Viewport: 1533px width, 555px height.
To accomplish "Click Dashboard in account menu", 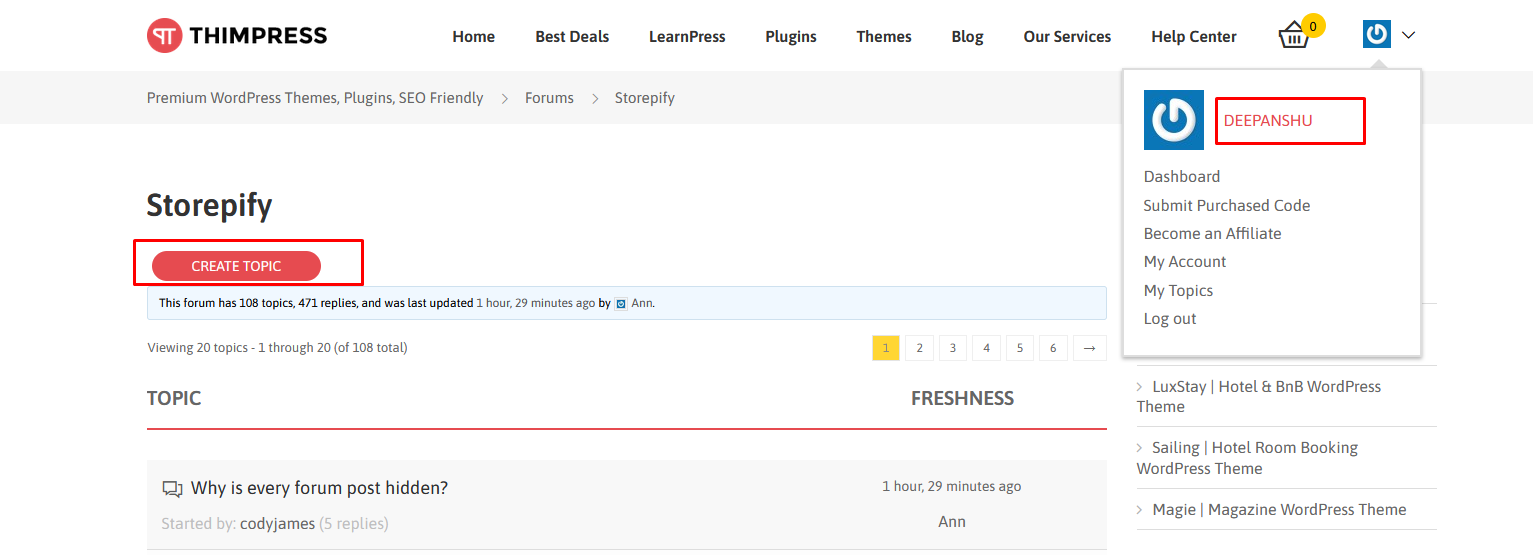I will point(1182,176).
